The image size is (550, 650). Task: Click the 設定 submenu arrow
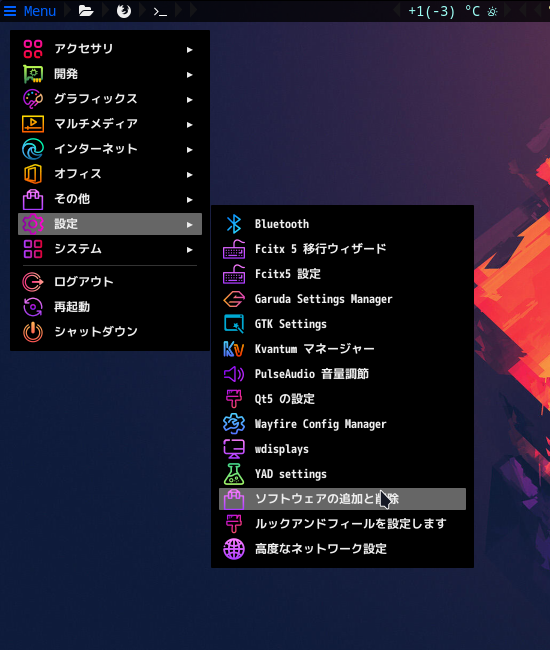(x=189, y=225)
